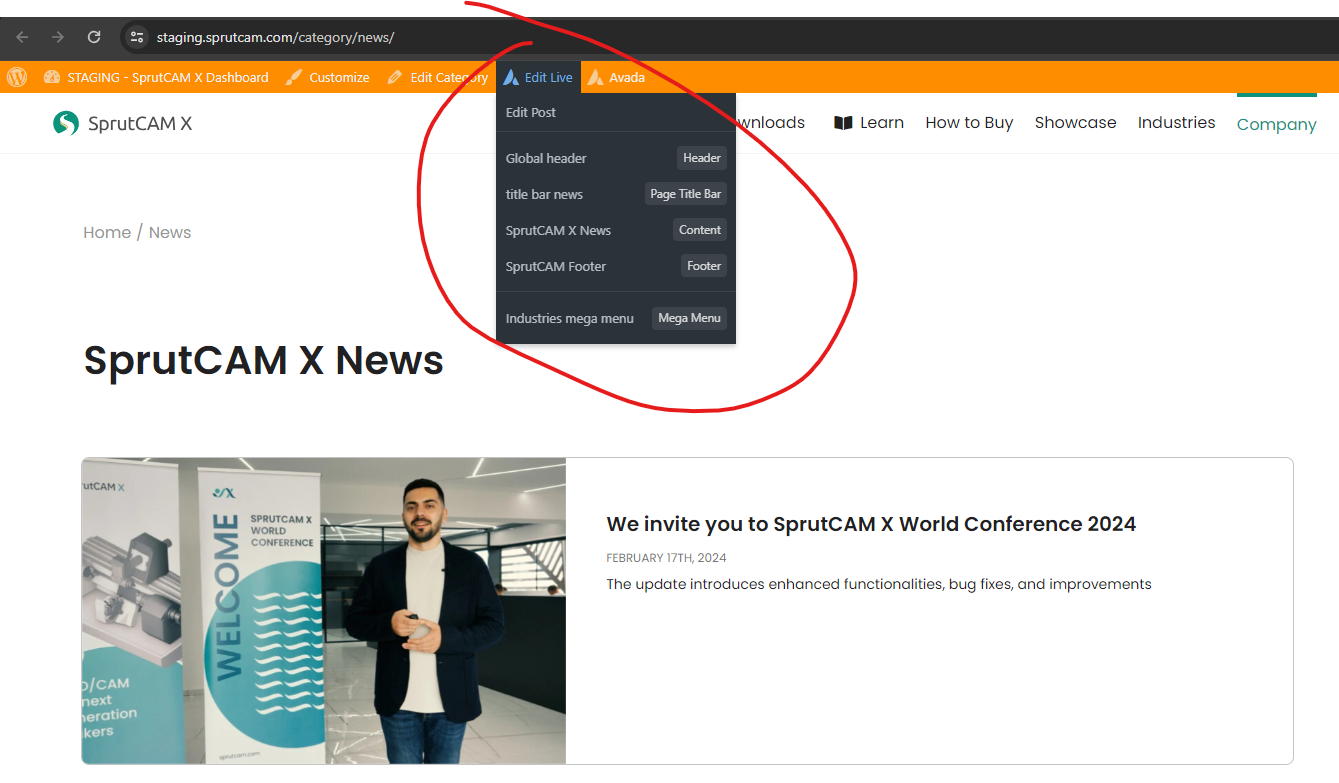This screenshot has width=1339, height=783.
Task: Select Industries mega menu entry
Action: tap(570, 318)
